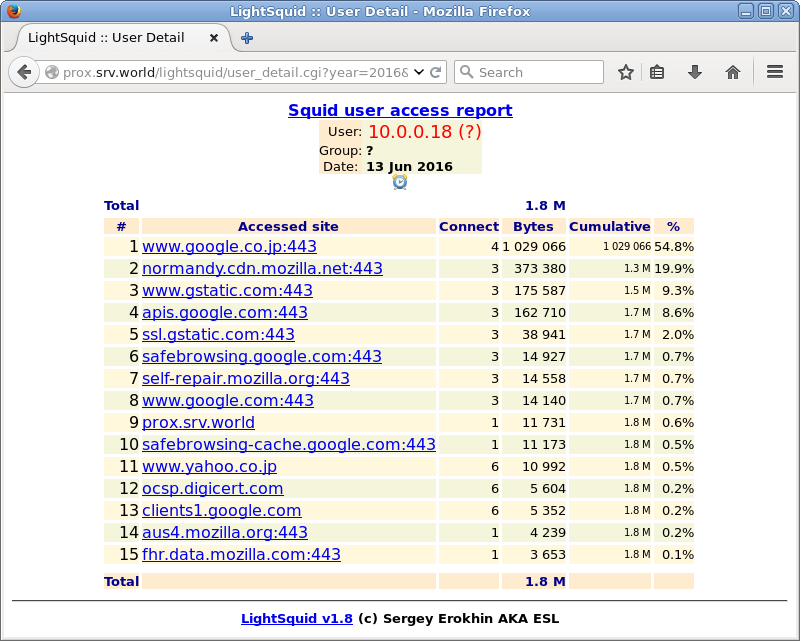Open the prox.srv.world site link
Screen dimensions: 800x641
198,423
